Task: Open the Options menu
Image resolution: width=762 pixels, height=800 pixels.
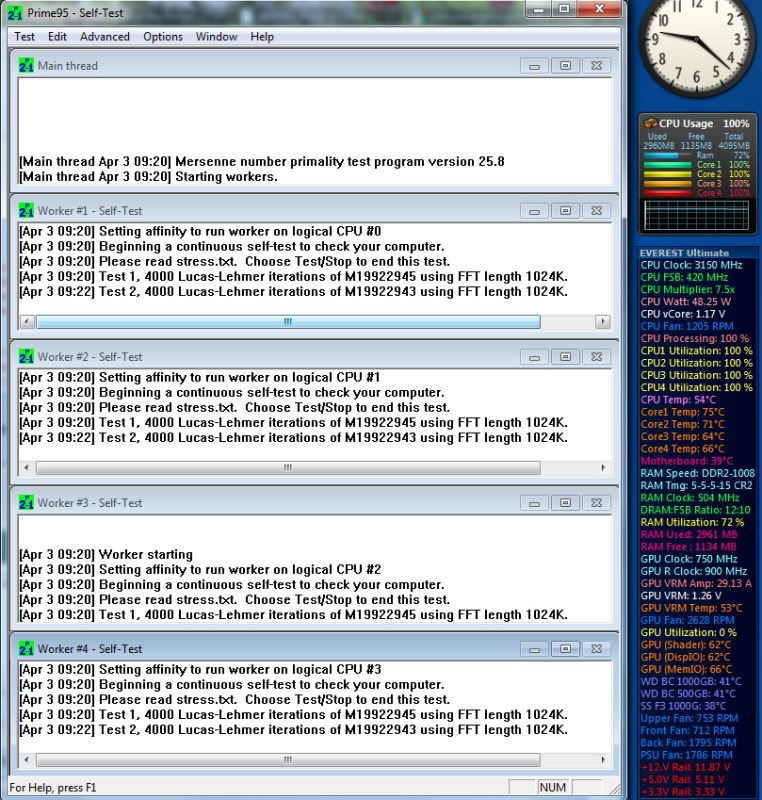Action: (163, 37)
